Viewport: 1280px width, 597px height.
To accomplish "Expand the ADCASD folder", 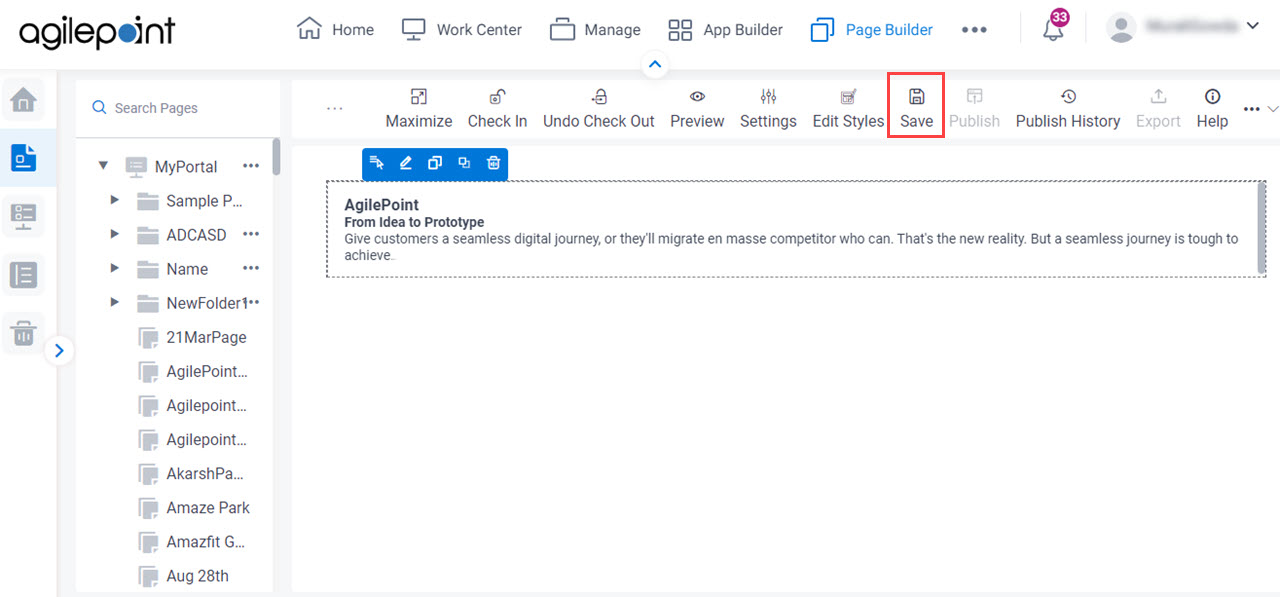I will tap(114, 234).
